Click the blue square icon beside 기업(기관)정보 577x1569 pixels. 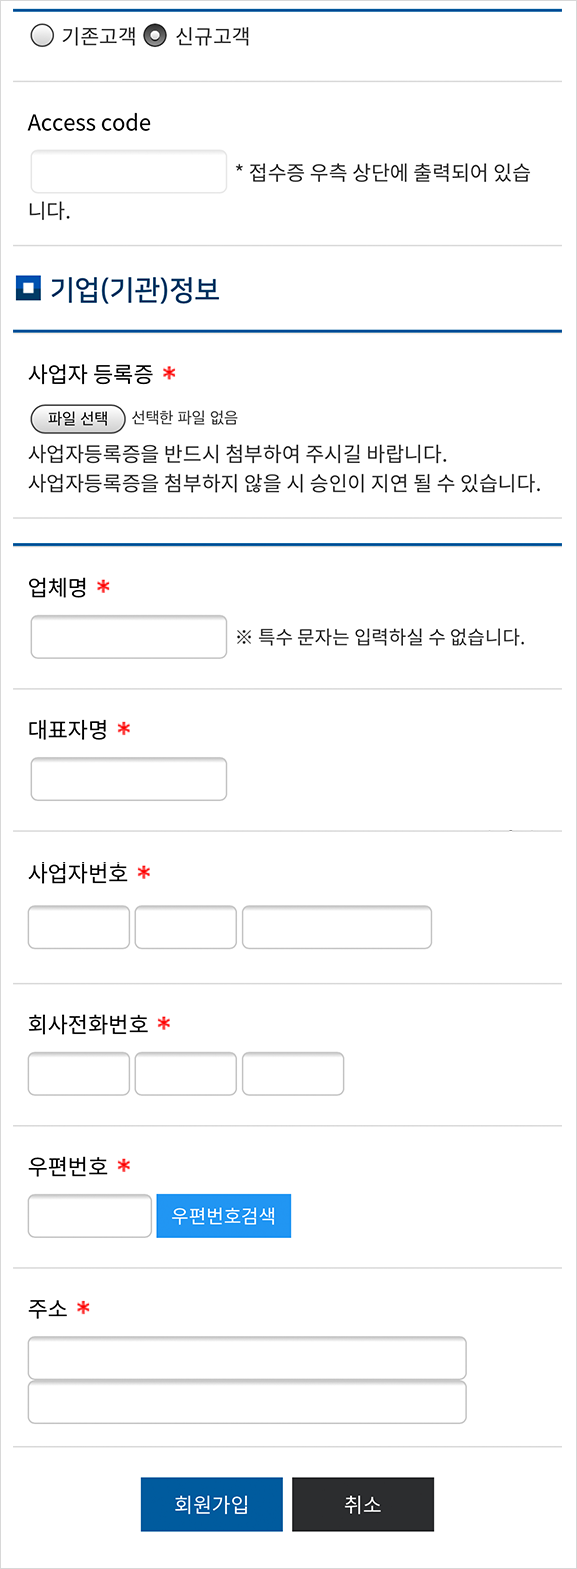pos(28,289)
